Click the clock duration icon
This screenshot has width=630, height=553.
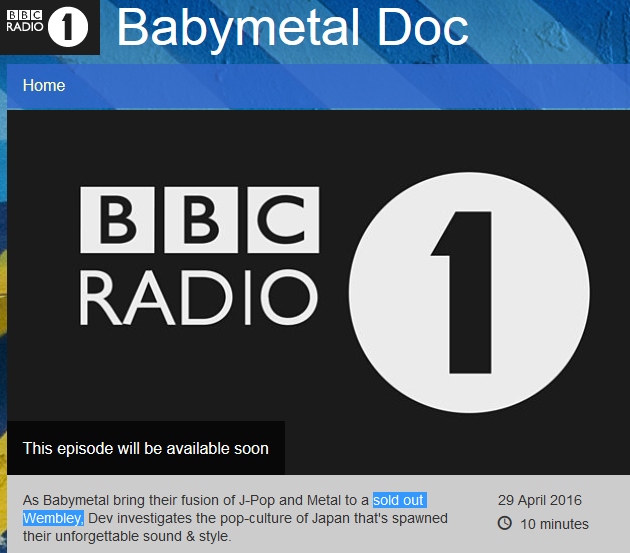click(505, 523)
